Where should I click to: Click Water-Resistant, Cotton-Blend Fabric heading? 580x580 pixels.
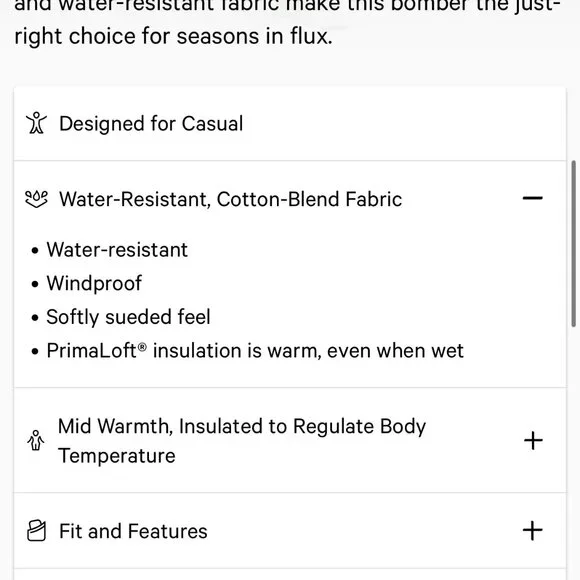[230, 199]
